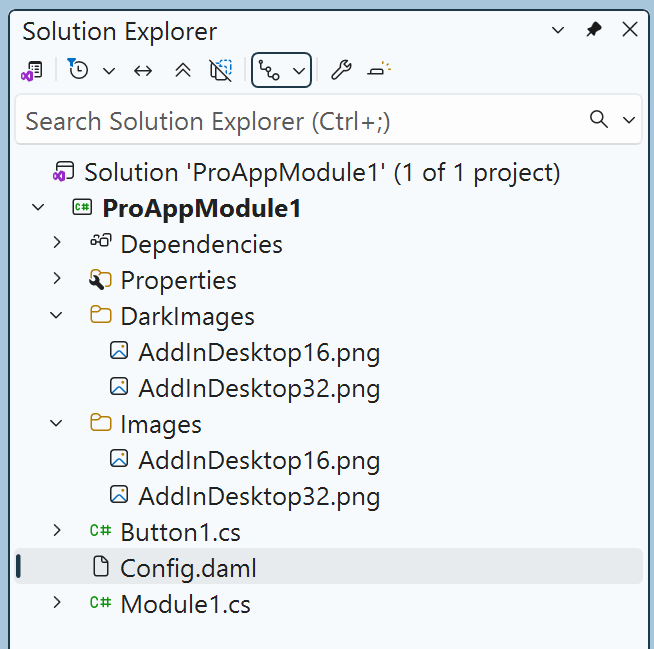Toggle Preview Selected Items icon
The height and width of the screenshot is (649, 654).
pos(379,69)
